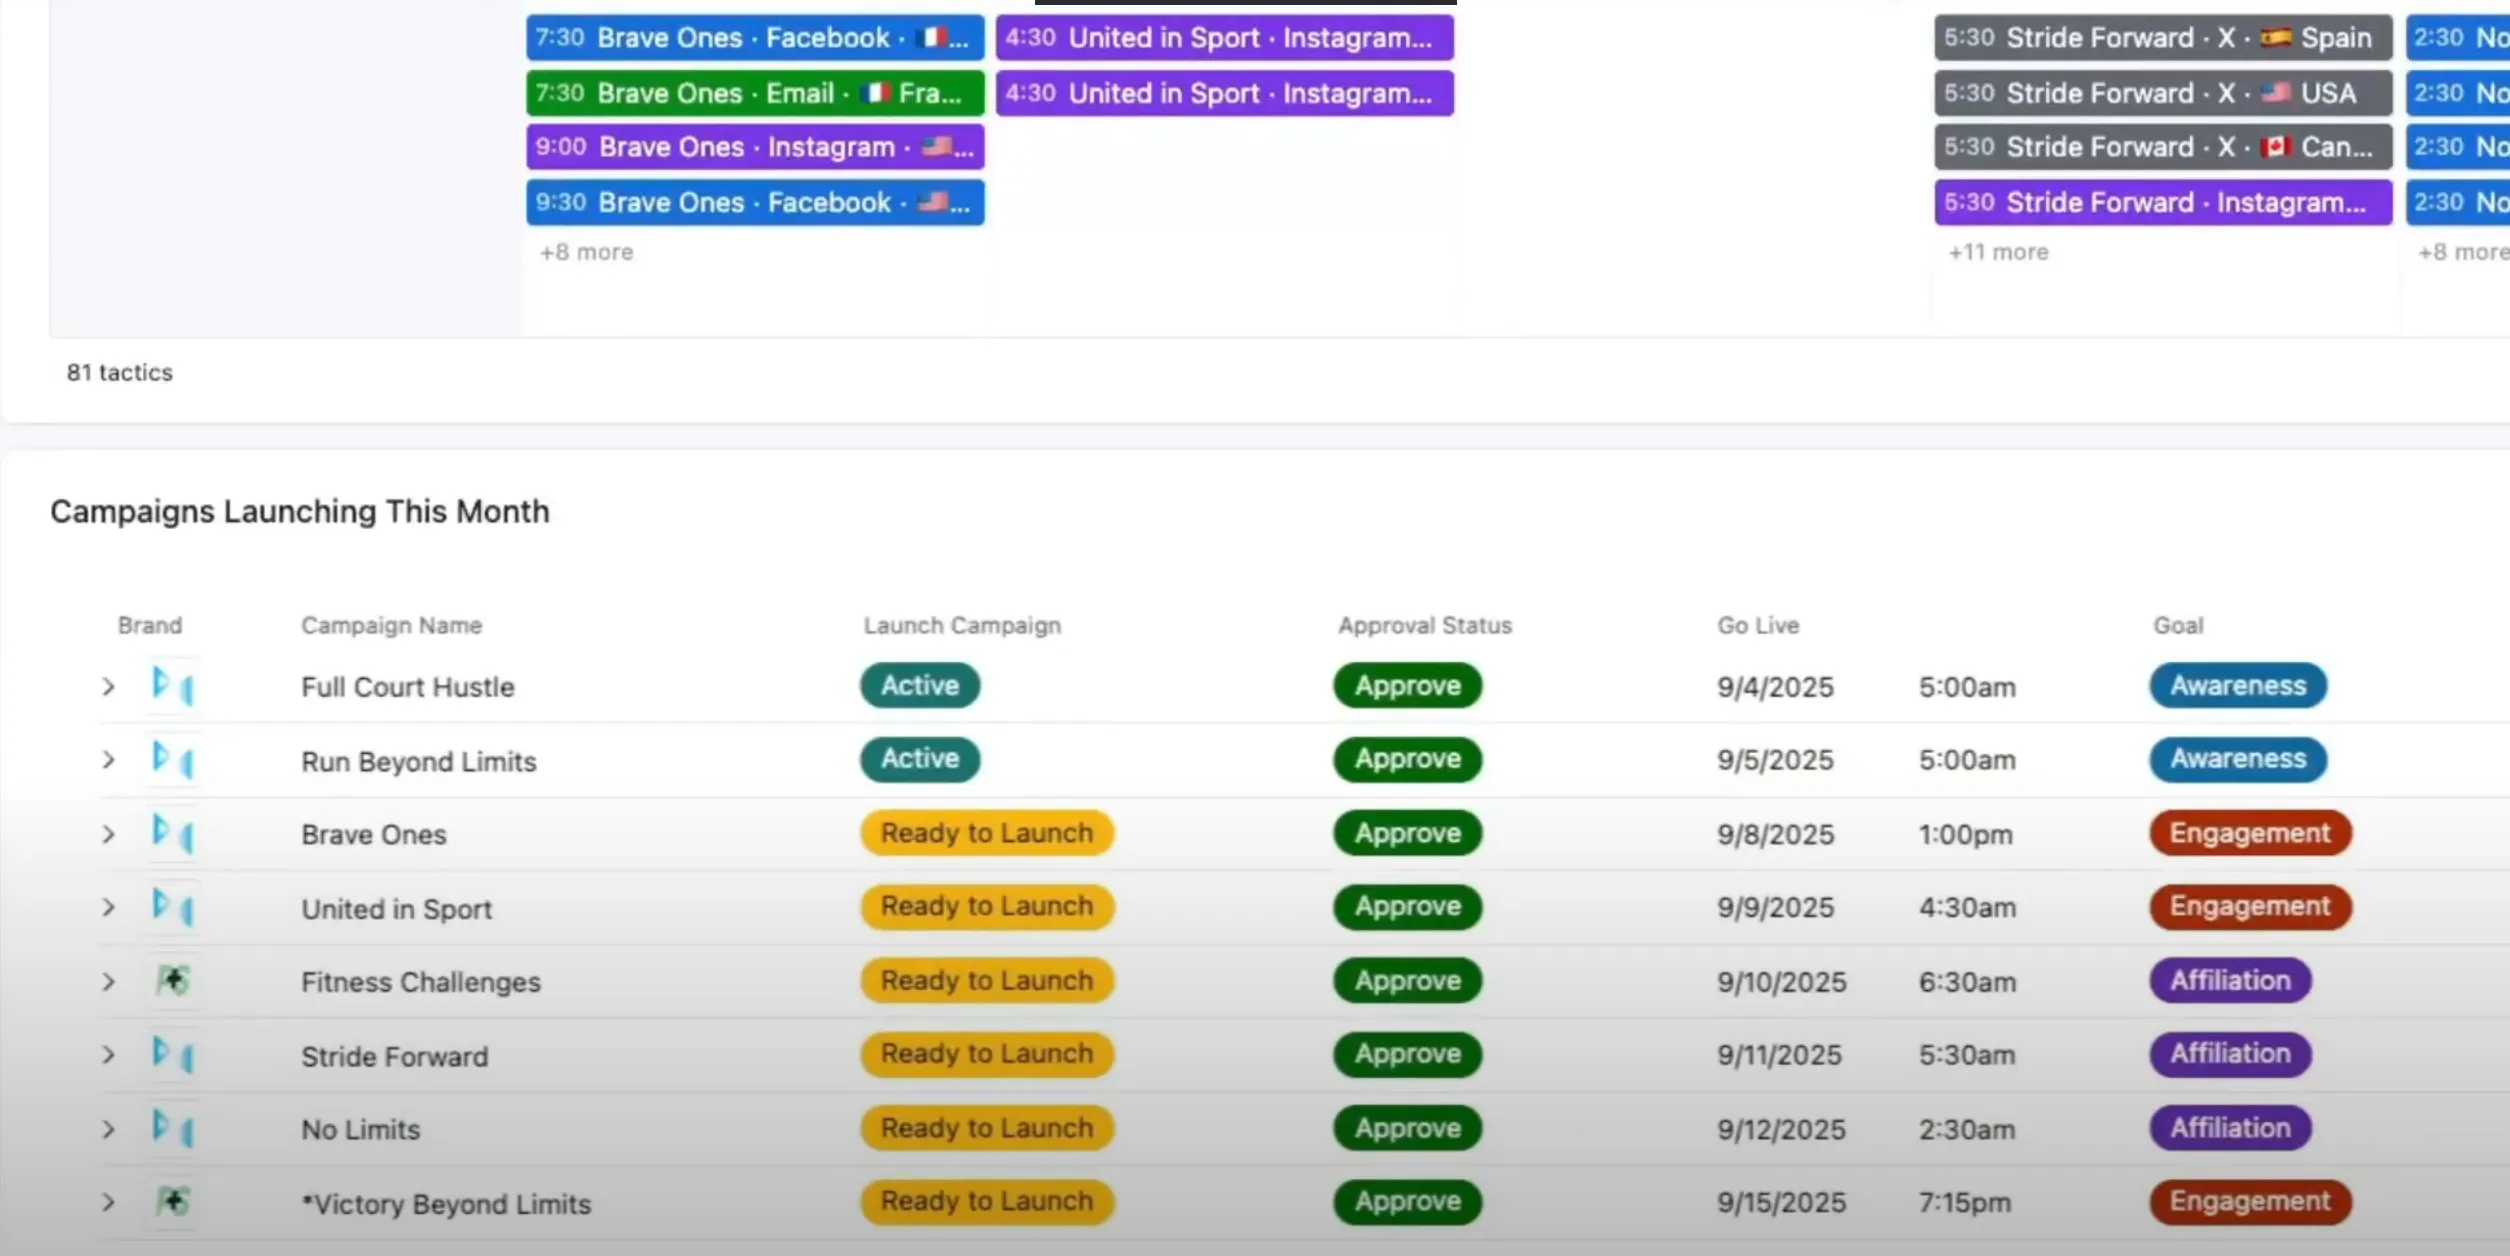Click Engagement goal for United in Sport
Screen dimensions: 2510x1256
pos(2250,906)
